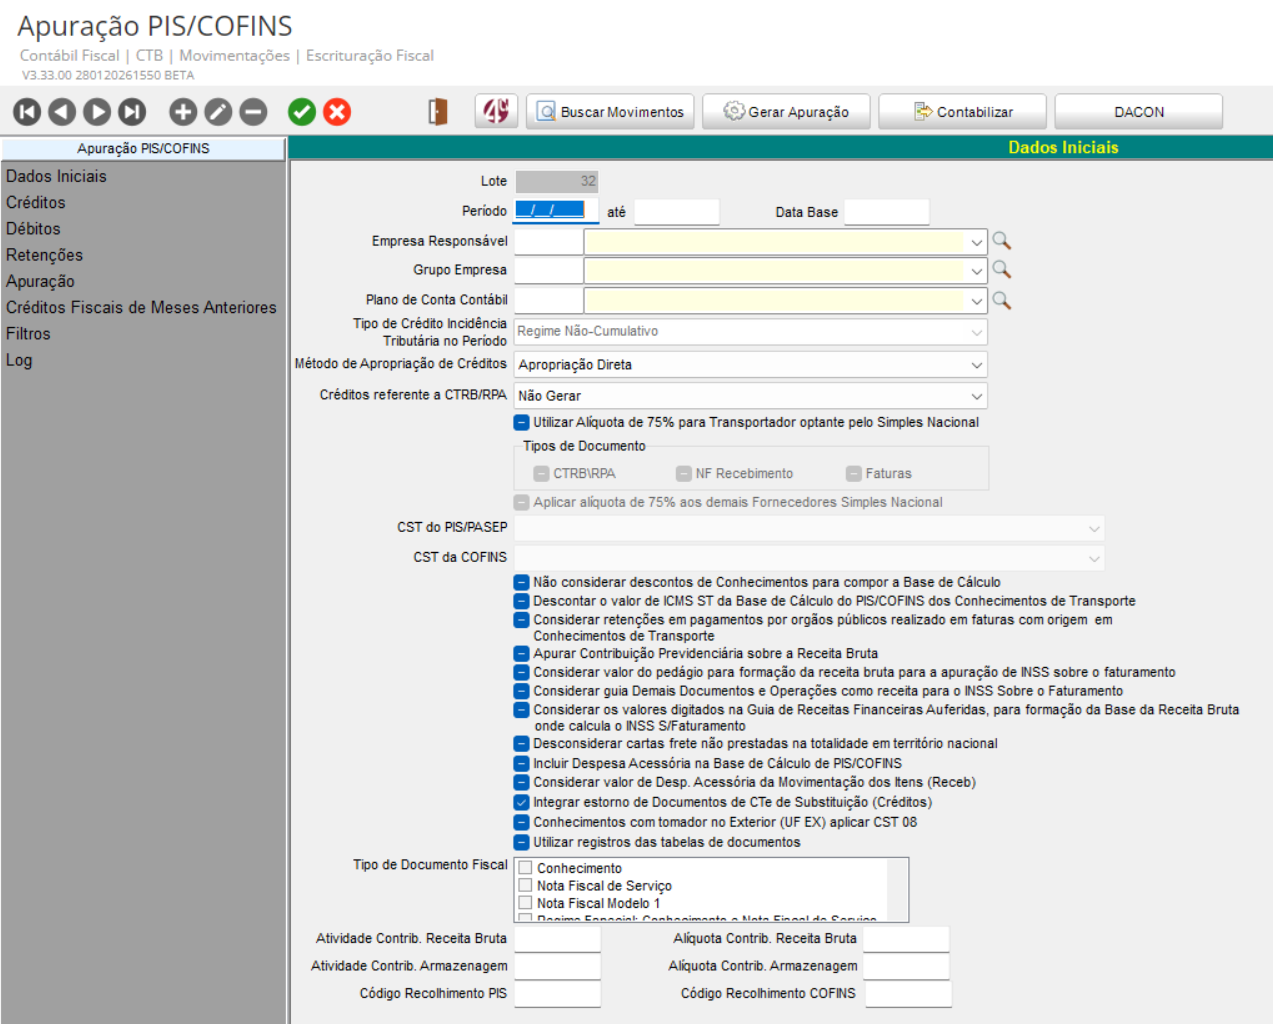This screenshot has height=1024, width=1273.
Task: Uncheck Integrar estorno de Documentos CTe
Action: (521, 802)
